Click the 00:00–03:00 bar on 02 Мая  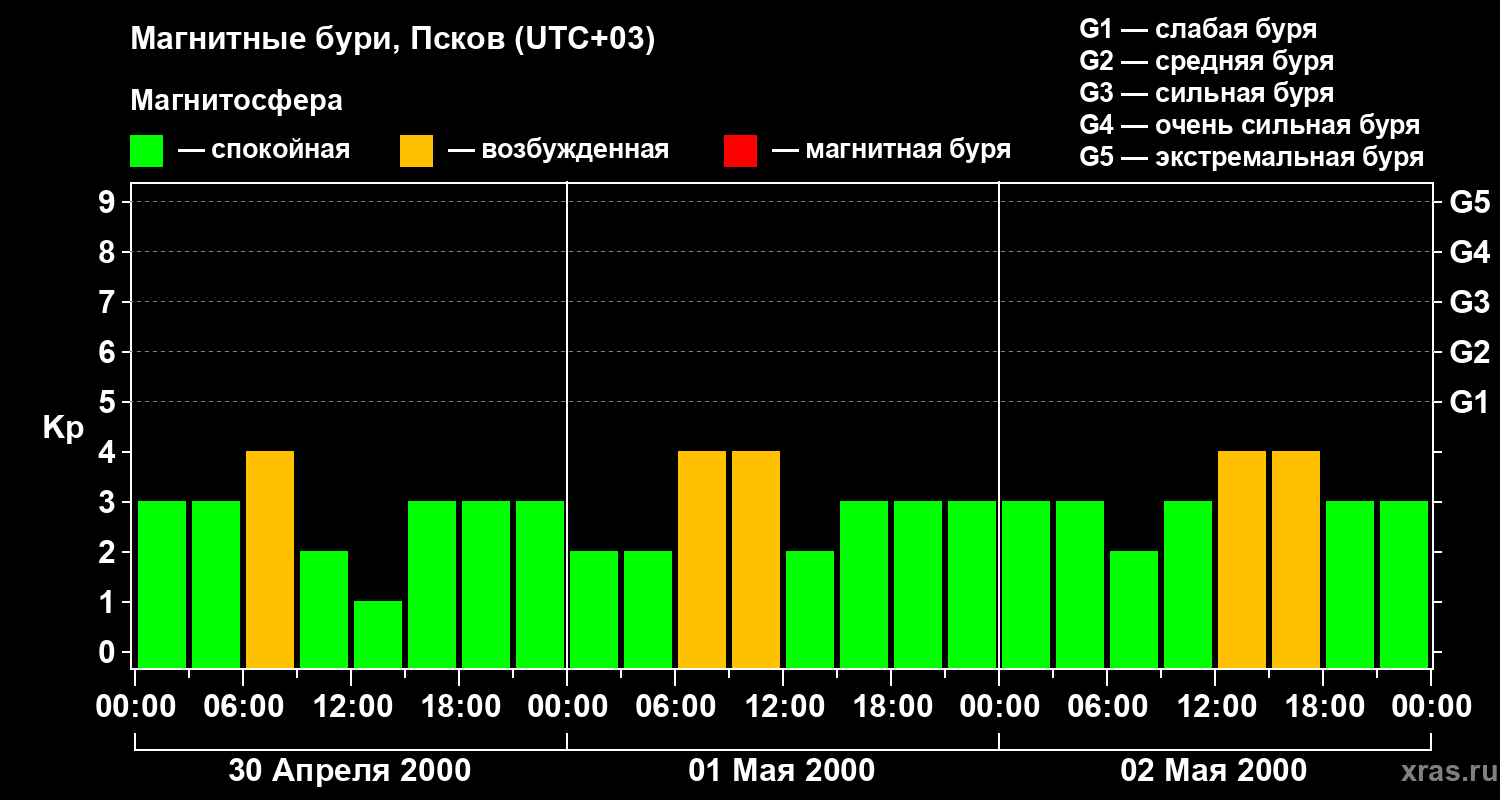[x=1026, y=584]
